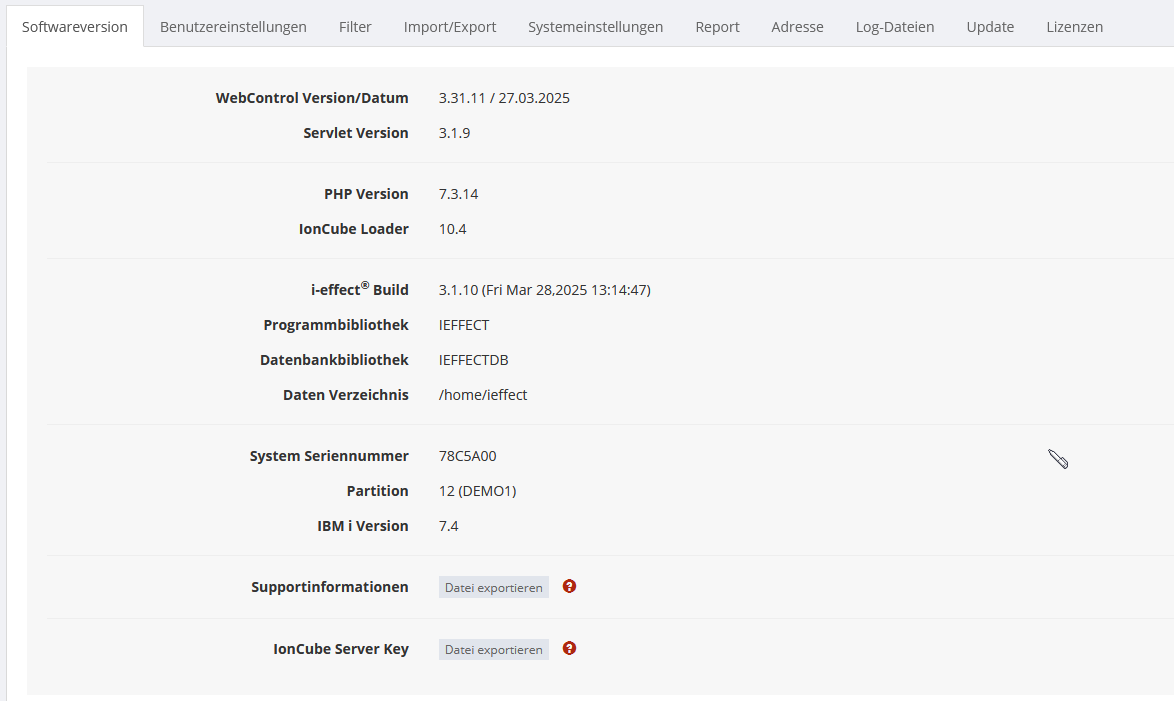
Task: Click the active Softwareversion tab
Action: pyautogui.click(x=75, y=27)
